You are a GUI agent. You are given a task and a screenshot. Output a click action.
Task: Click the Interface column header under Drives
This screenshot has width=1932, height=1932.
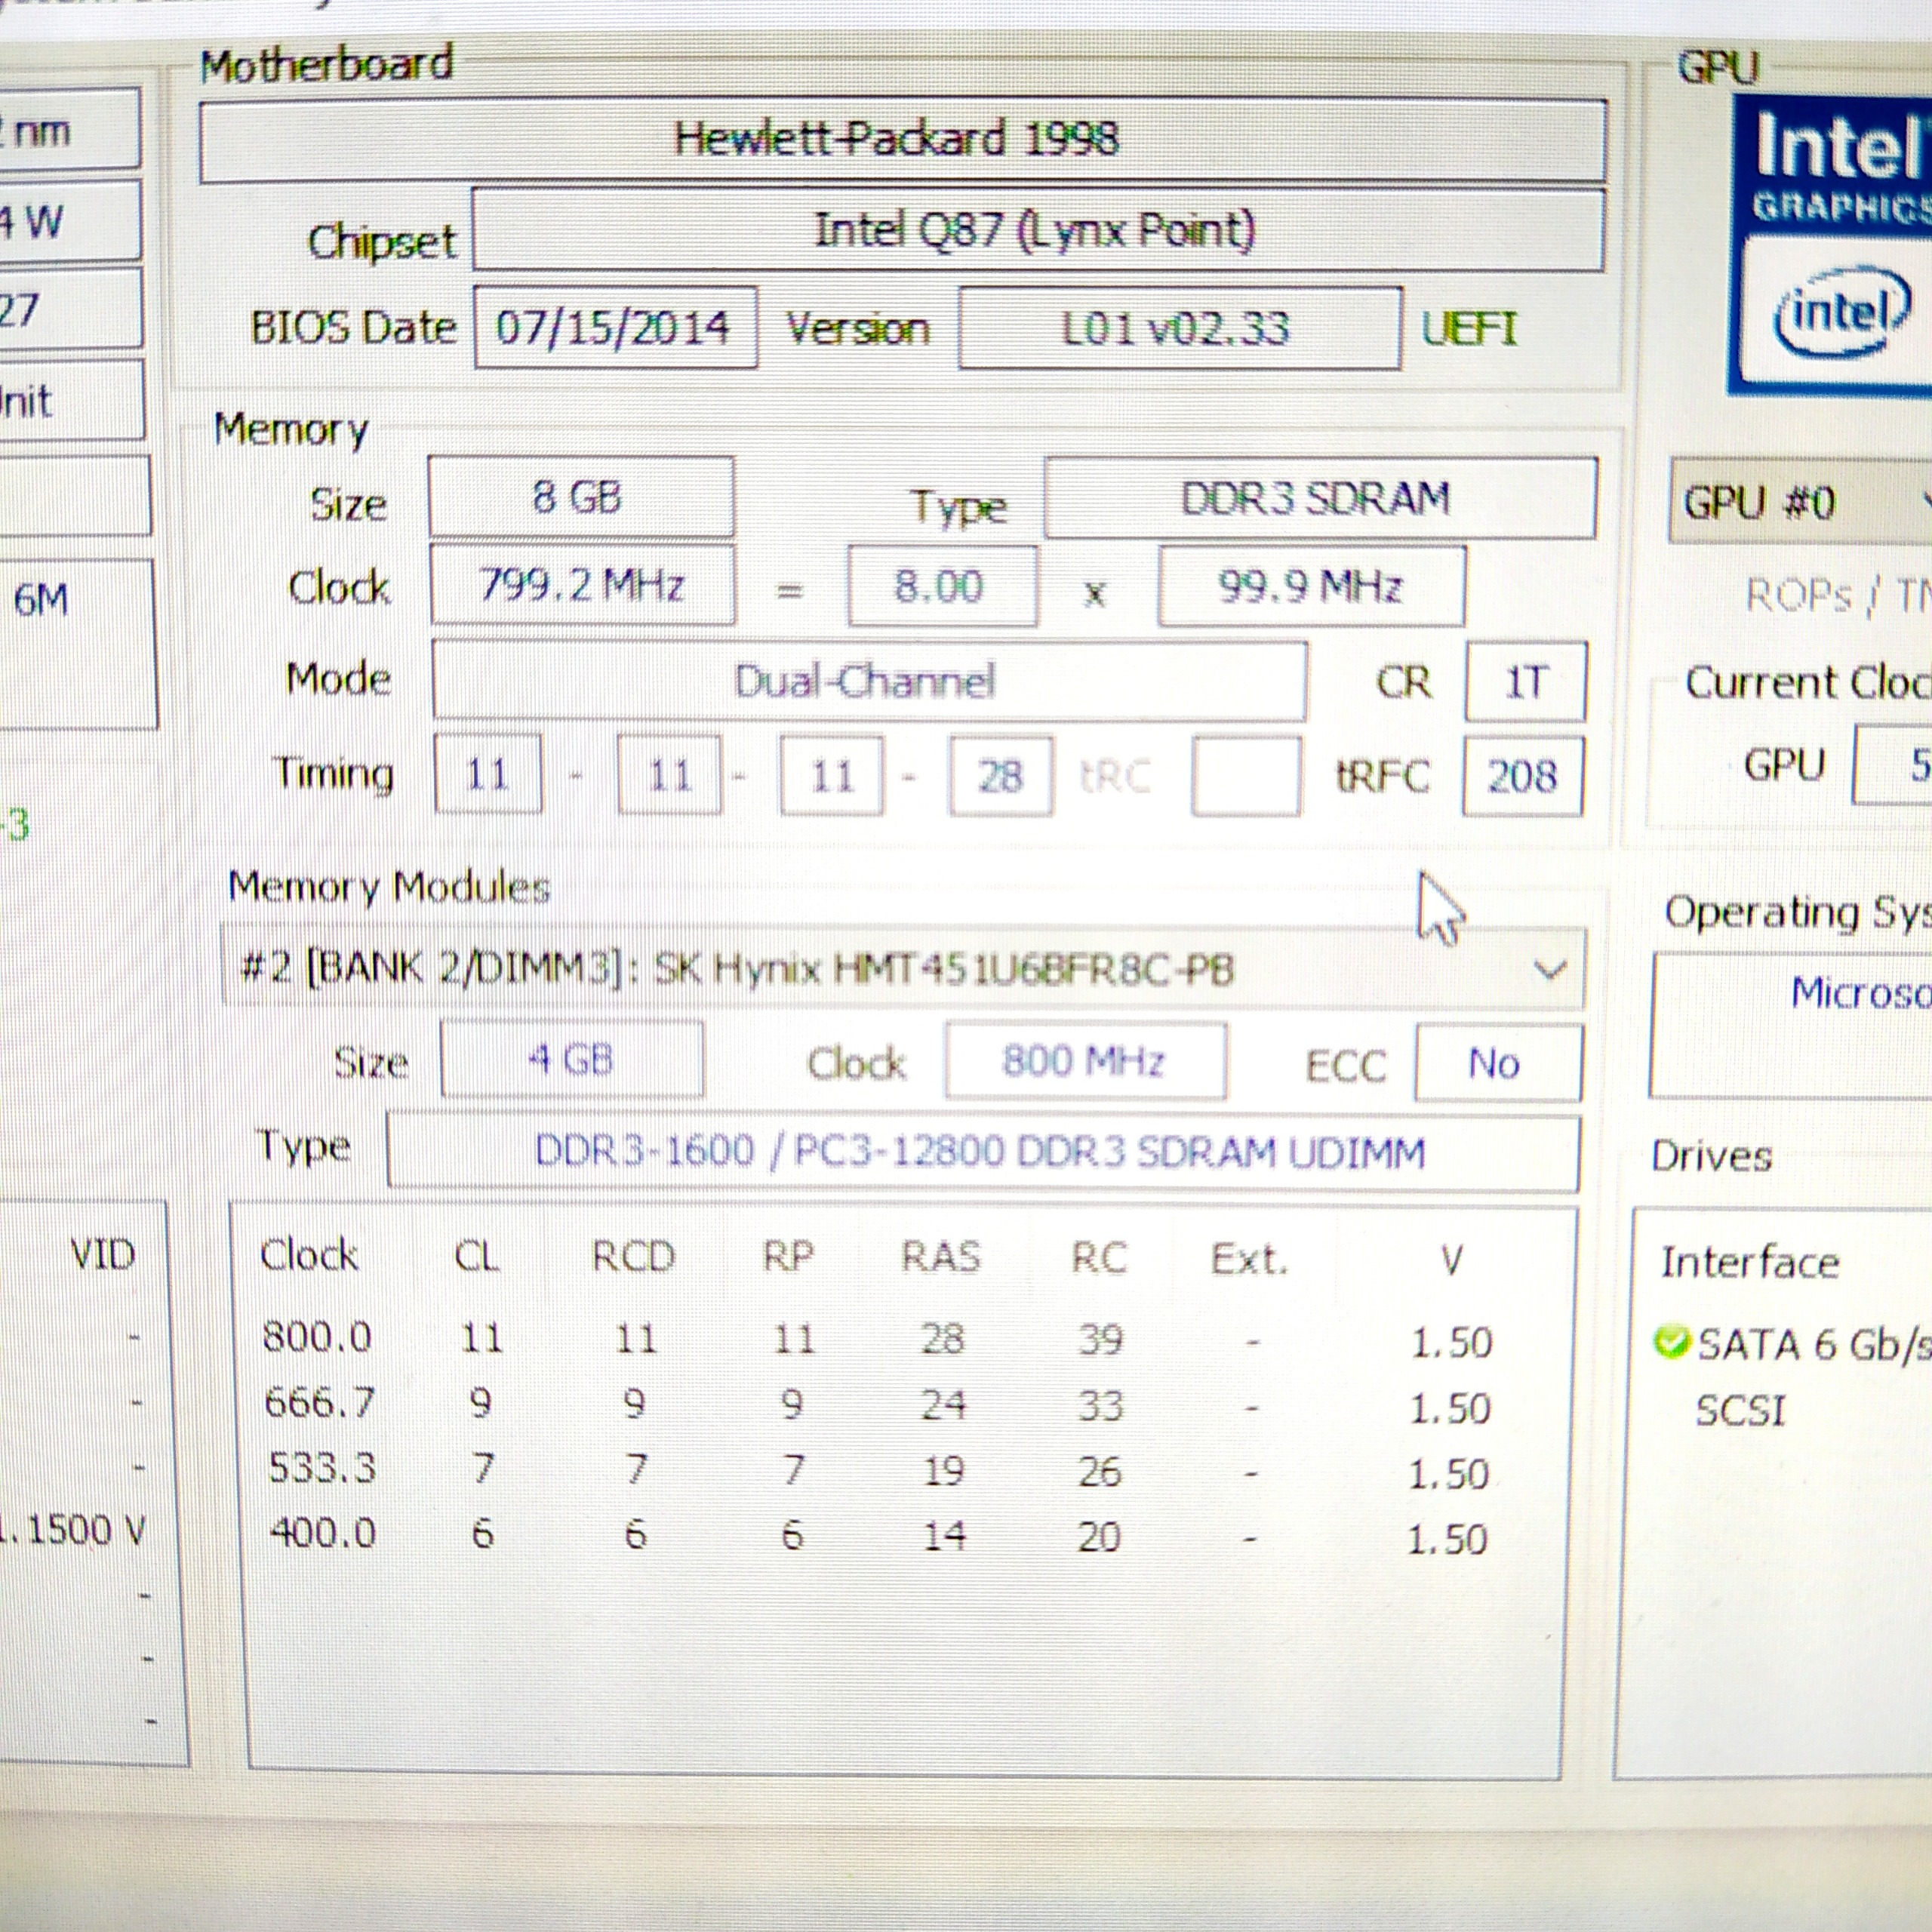point(1750,1262)
